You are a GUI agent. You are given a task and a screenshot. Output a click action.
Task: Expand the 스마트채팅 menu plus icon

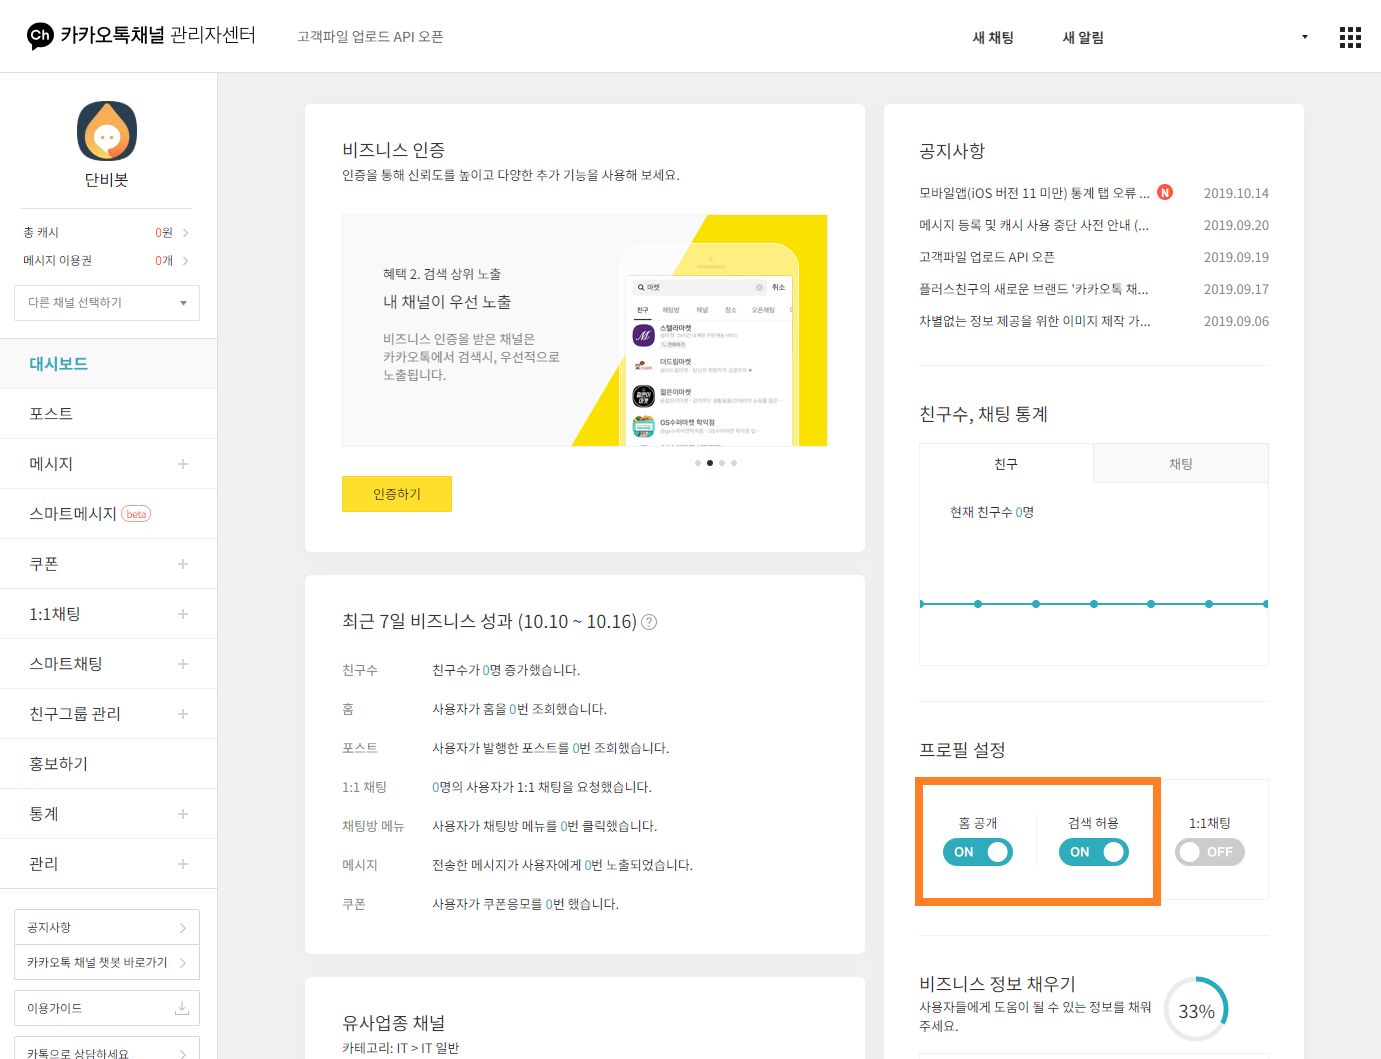pyautogui.click(x=183, y=664)
